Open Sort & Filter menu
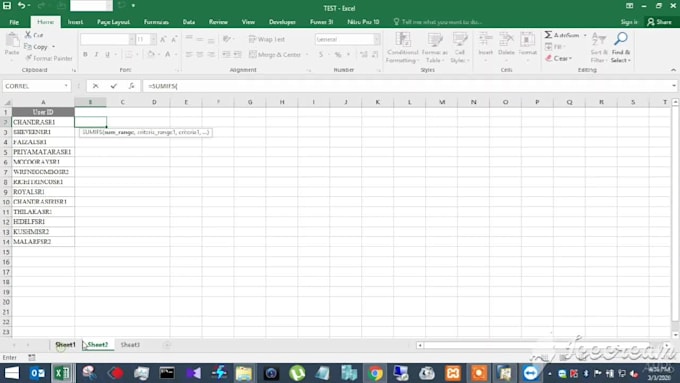 pyautogui.click(x=598, y=48)
